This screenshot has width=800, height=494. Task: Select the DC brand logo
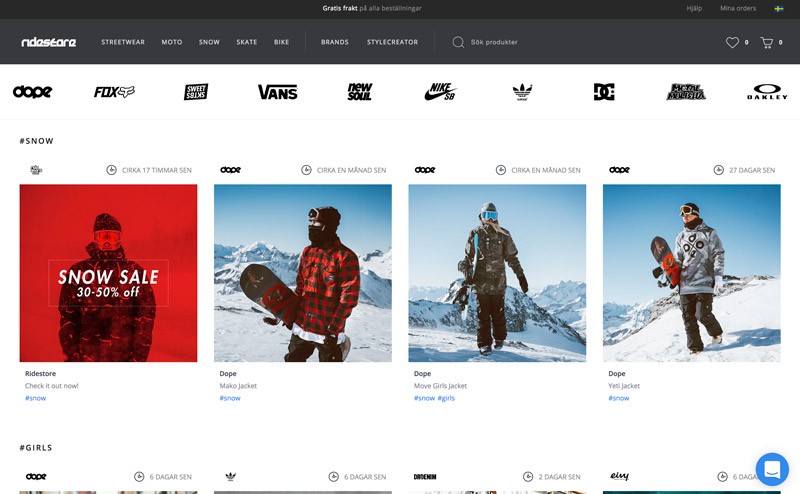(604, 92)
